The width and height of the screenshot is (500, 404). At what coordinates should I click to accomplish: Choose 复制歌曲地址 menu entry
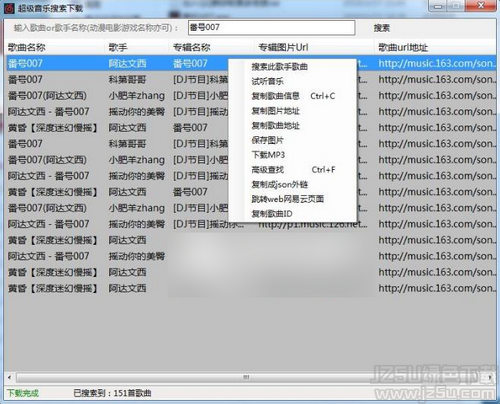(x=275, y=125)
